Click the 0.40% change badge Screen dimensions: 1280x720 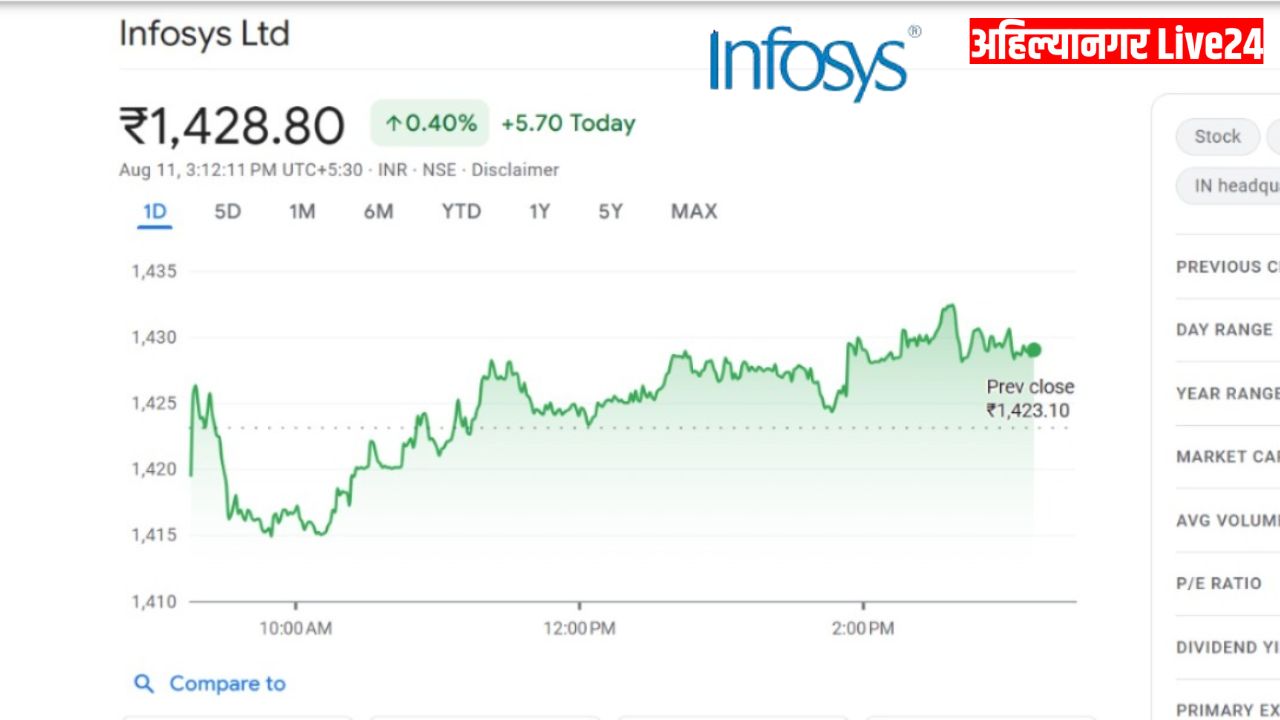tap(430, 123)
